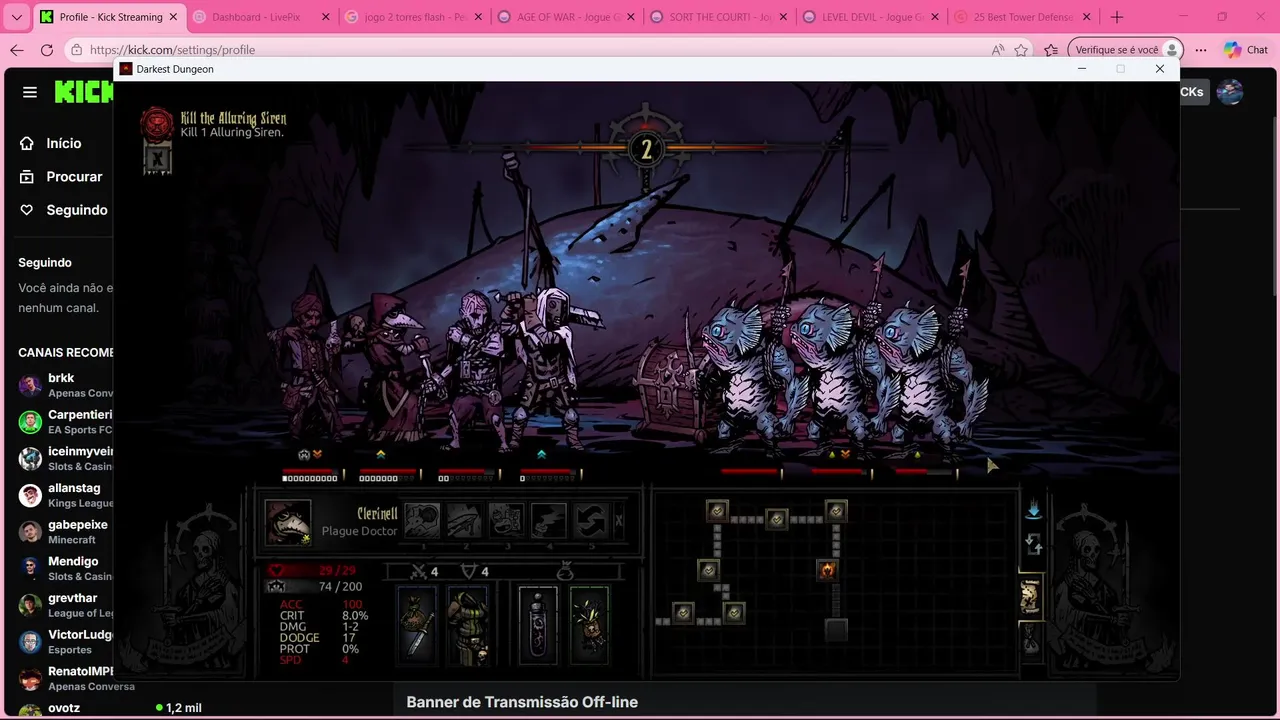This screenshot has height=720, width=1280.
Task: Select Plague Doctor combat skill slot 1
Action: [422, 521]
